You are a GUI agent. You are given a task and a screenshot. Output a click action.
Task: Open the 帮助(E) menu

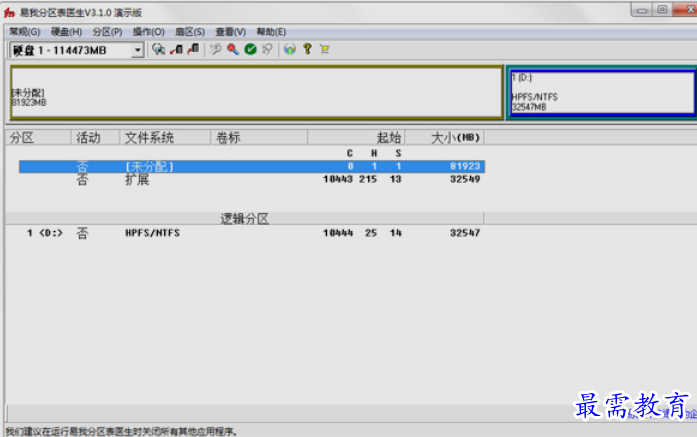pyautogui.click(x=271, y=32)
